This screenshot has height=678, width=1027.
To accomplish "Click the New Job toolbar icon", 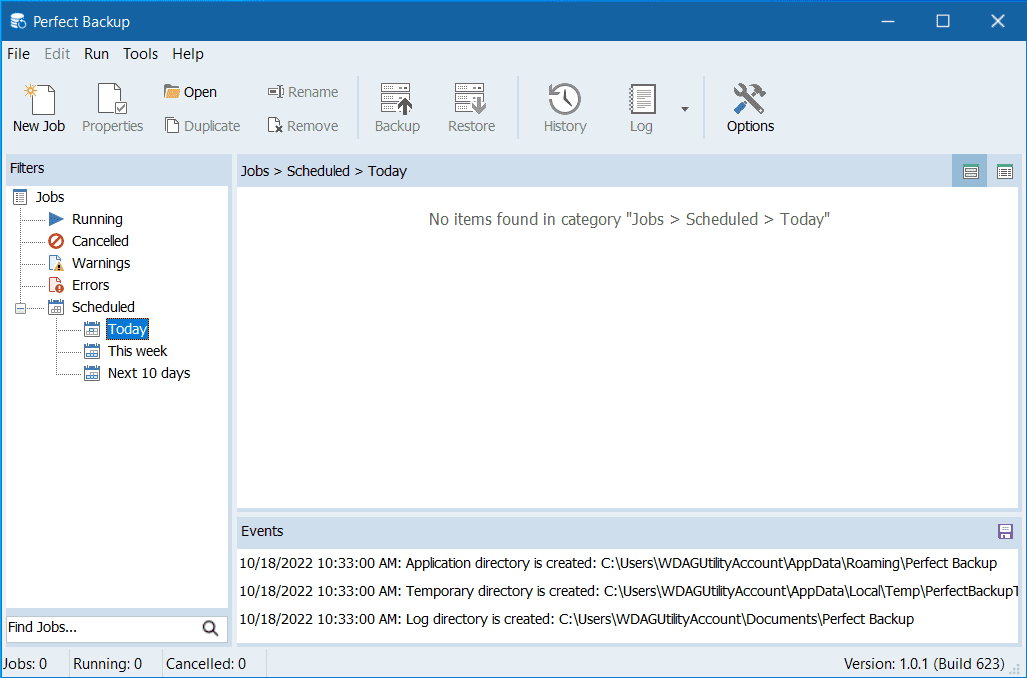I will tap(39, 108).
